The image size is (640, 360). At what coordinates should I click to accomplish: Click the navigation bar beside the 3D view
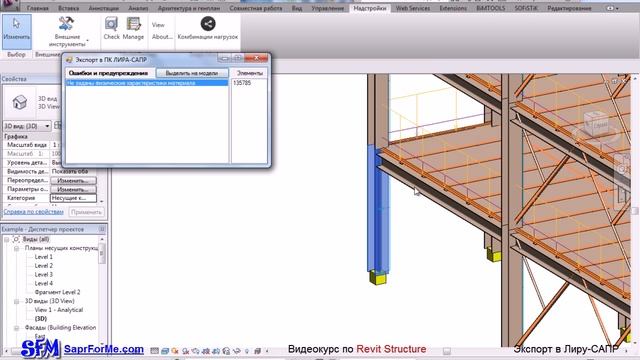coord(622,182)
